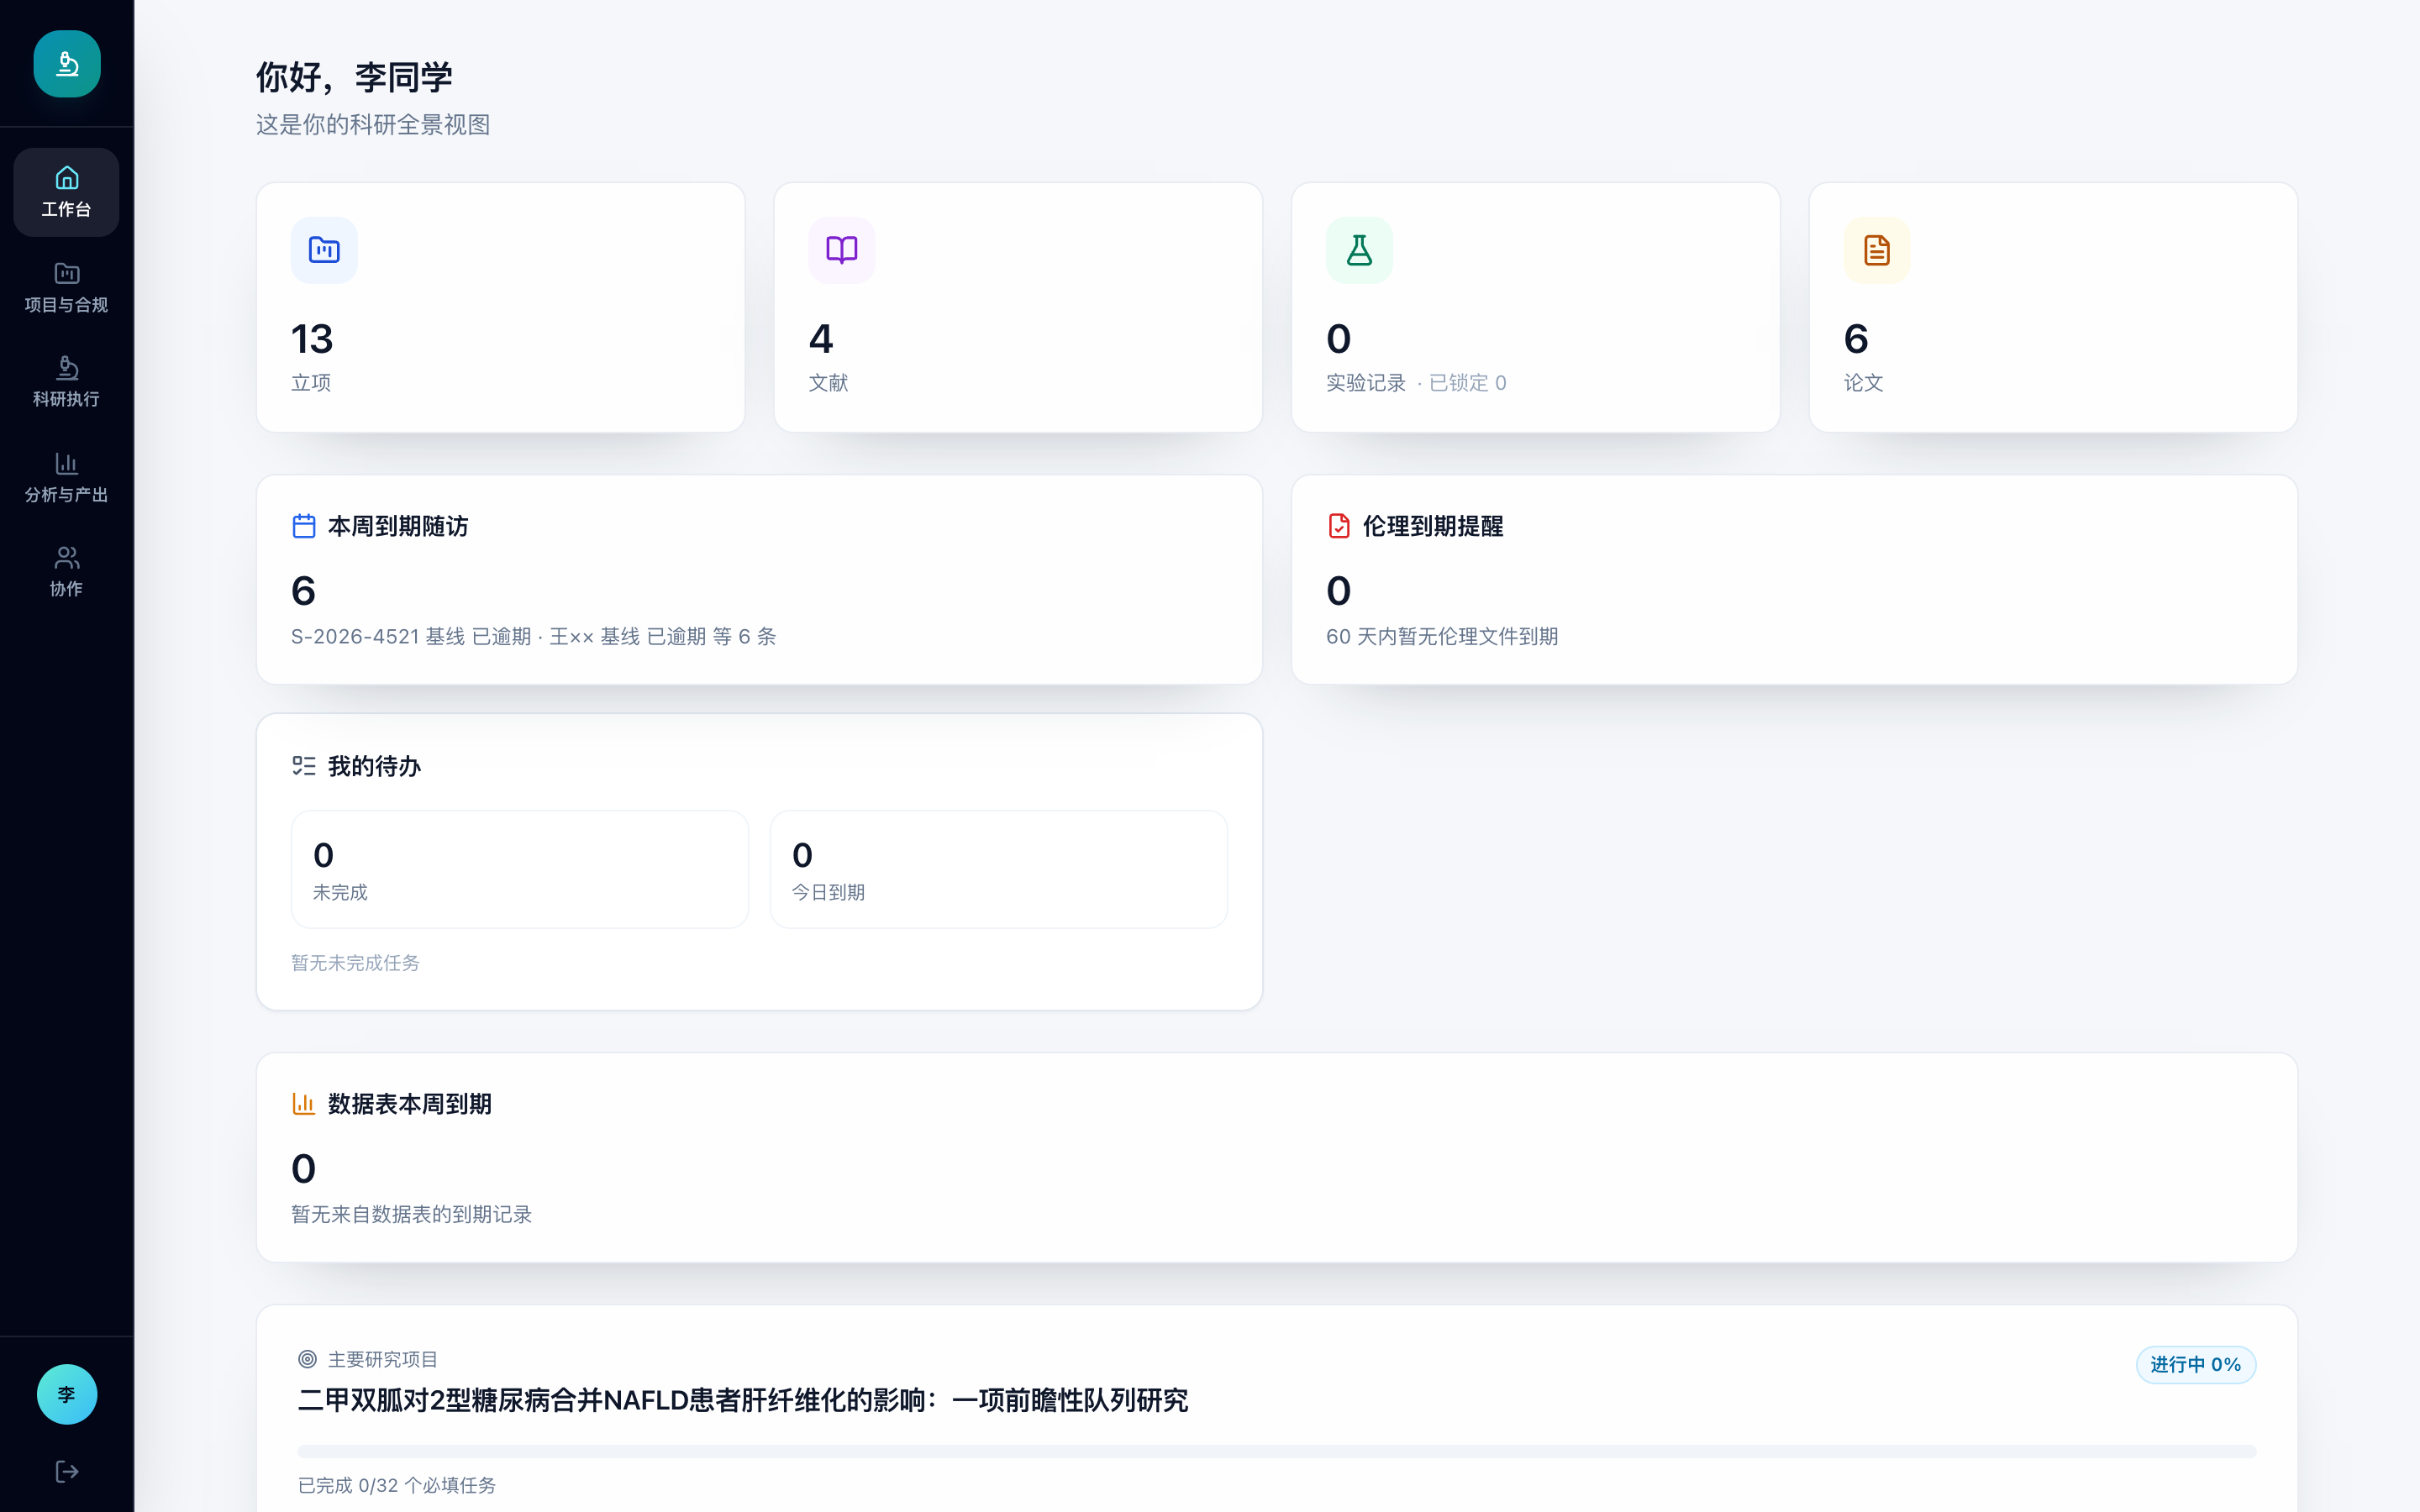Click the greeting "你好，李同学"

[354, 77]
